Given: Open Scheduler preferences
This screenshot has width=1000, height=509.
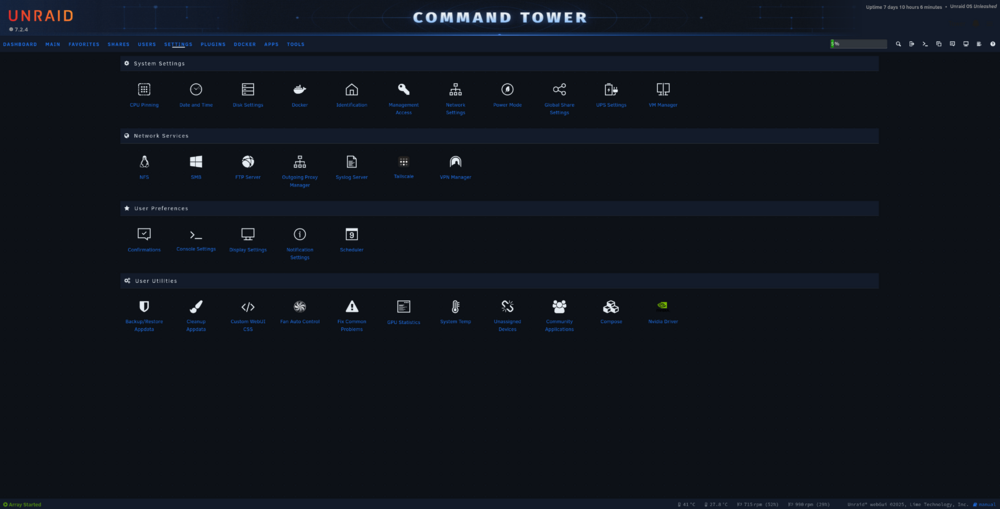Looking at the screenshot, I should pos(351,240).
